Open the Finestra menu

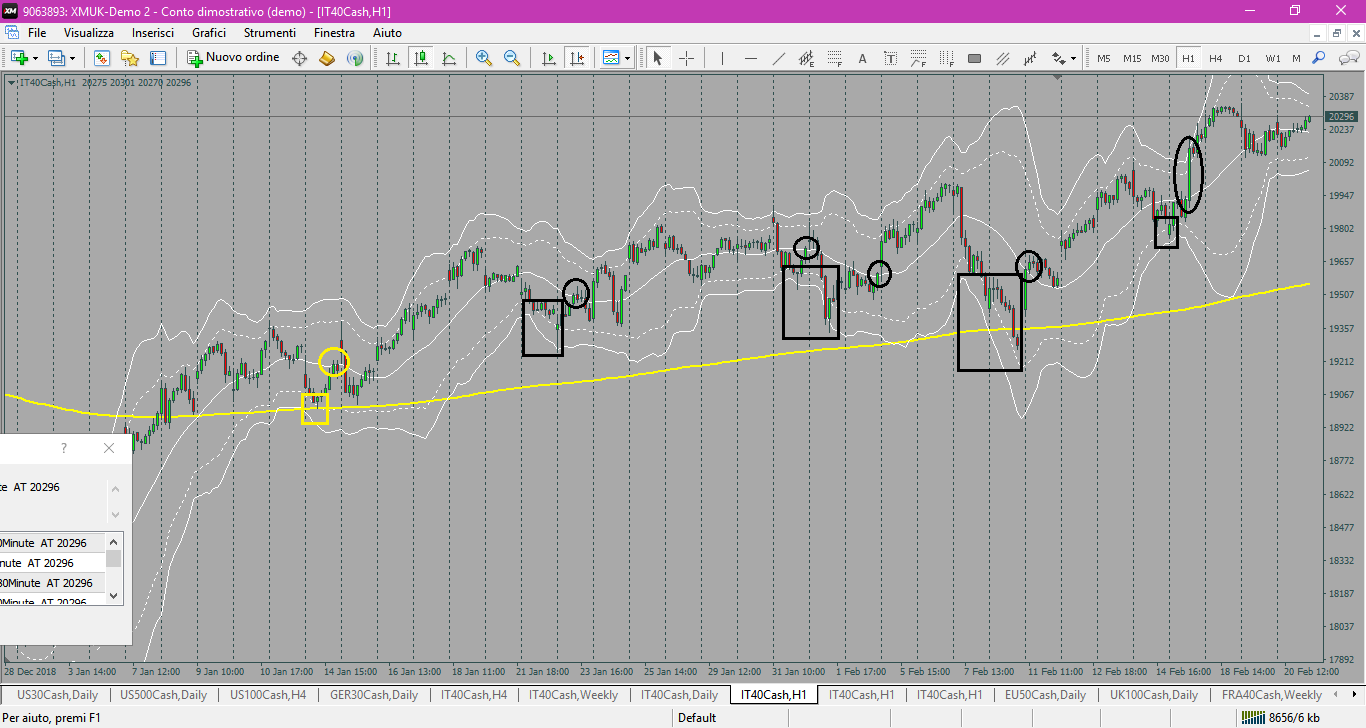(x=334, y=33)
